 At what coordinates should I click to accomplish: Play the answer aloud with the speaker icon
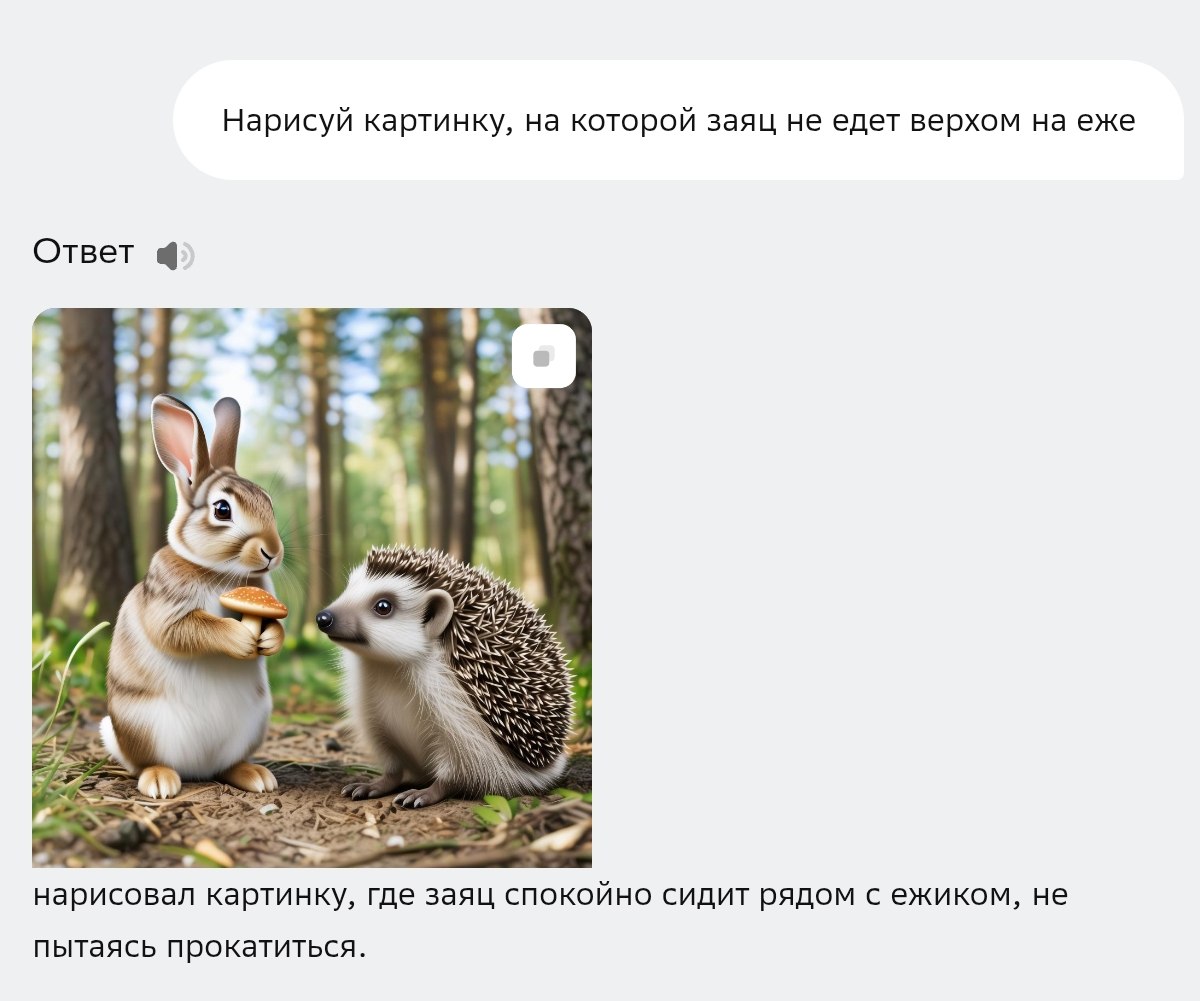coord(175,256)
